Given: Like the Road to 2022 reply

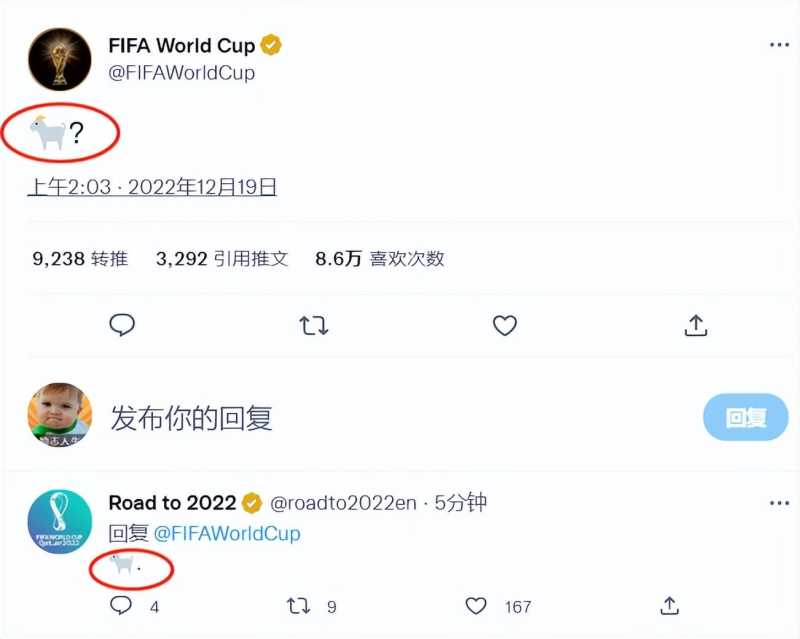Looking at the screenshot, I should pyautogui.click(x=476, y=606).
